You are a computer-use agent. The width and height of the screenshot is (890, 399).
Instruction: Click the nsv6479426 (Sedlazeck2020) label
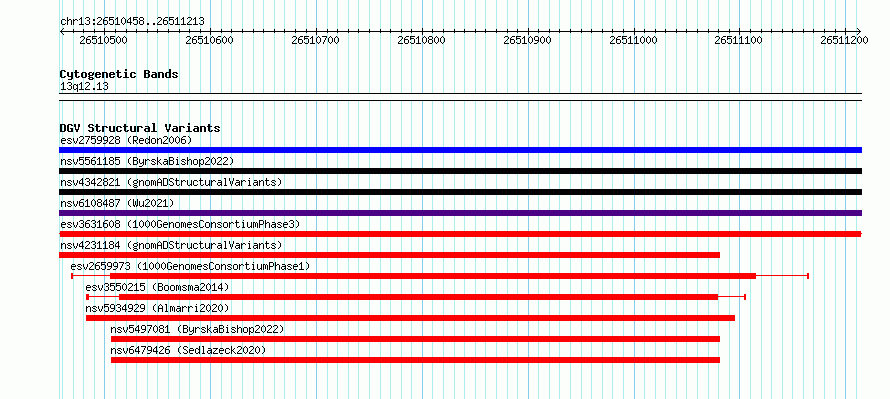point(188,350)
